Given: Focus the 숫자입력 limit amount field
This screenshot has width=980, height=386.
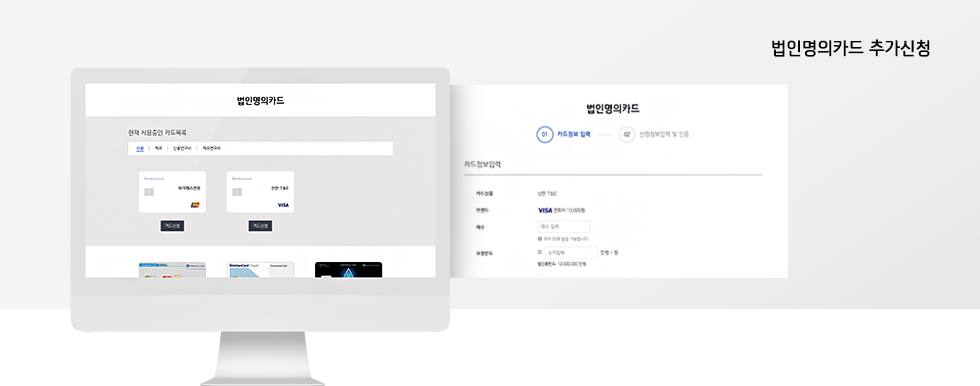Looking at the screenshot, I should 571,252.
